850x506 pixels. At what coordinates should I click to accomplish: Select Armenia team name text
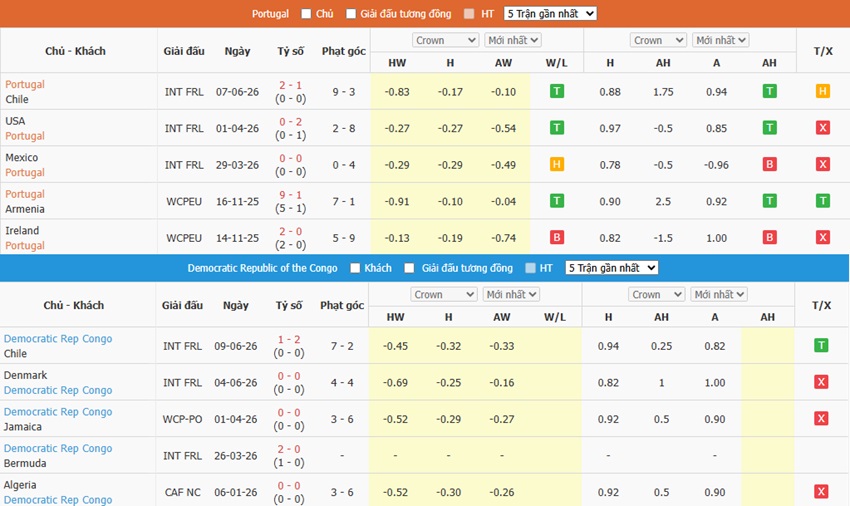pos(25,209)
